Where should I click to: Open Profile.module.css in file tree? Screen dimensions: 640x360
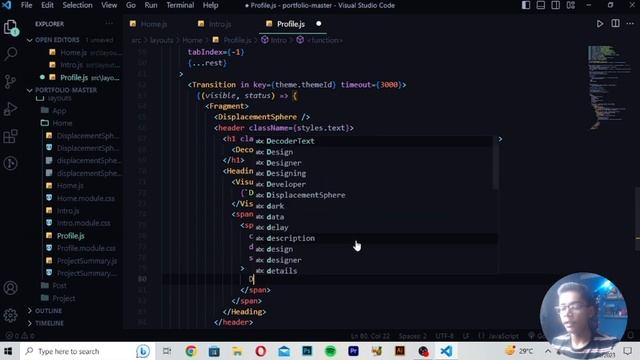86,248
